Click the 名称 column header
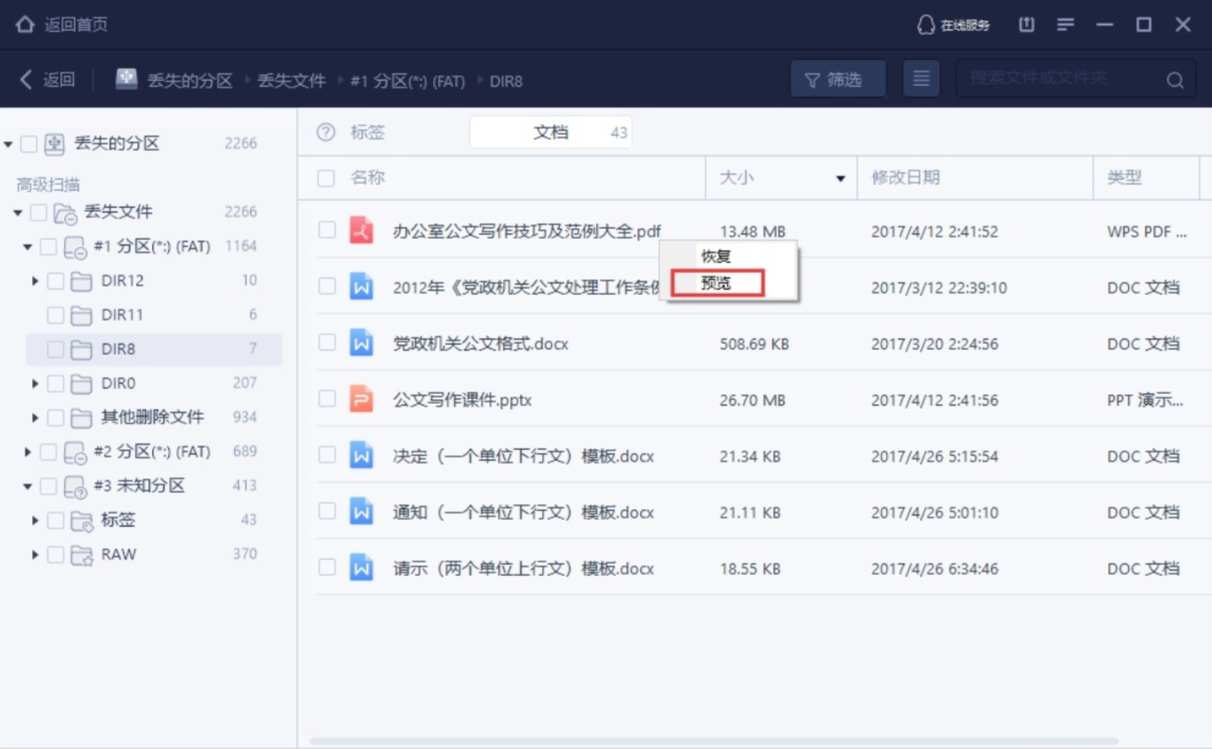This screenshot has width=1212, height=749. [x=367, y=177]
